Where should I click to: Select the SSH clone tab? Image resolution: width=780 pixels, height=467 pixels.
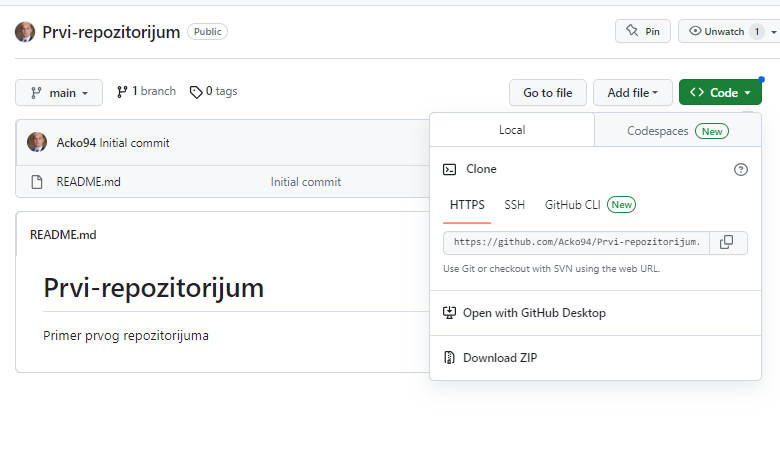(x=514, y=205)
